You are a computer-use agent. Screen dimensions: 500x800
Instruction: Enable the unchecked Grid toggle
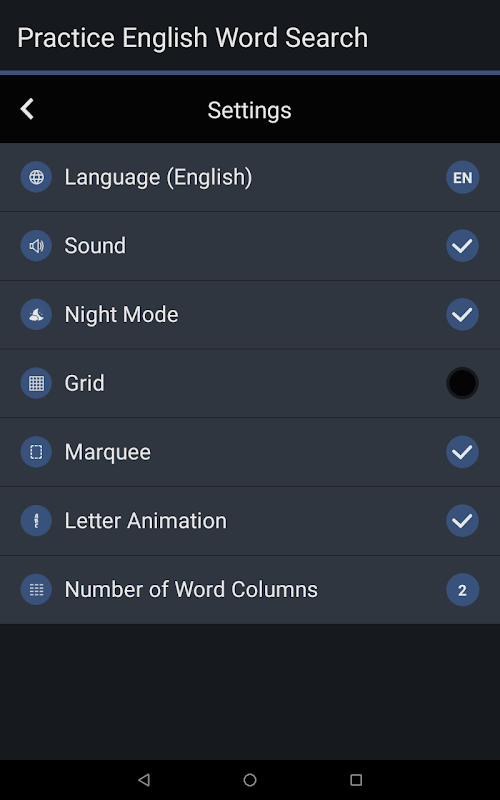point(462,383)
